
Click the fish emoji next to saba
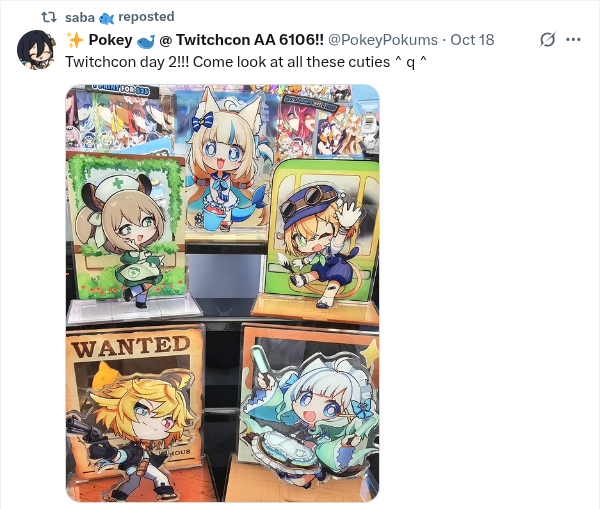click(106, 18)
